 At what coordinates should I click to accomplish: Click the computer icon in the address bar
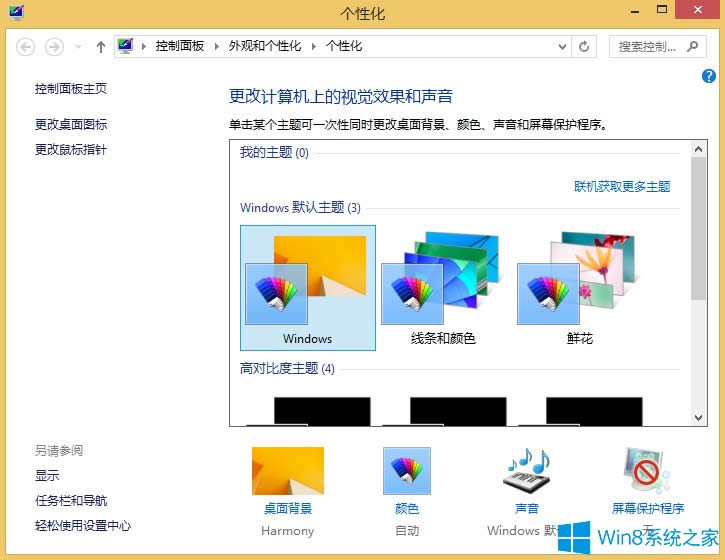tap(125, 46)
